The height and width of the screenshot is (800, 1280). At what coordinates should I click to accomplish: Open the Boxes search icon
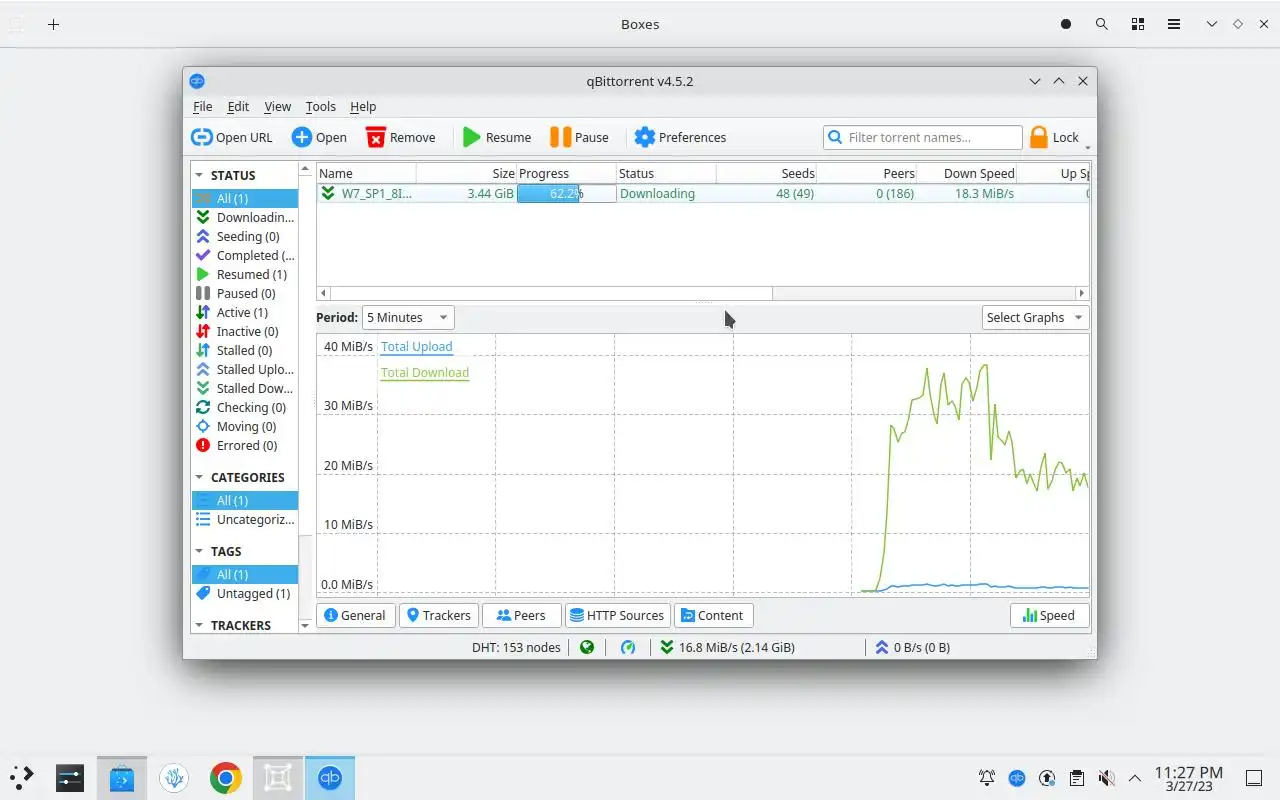pyautogui.click(x=1101, y=24)
